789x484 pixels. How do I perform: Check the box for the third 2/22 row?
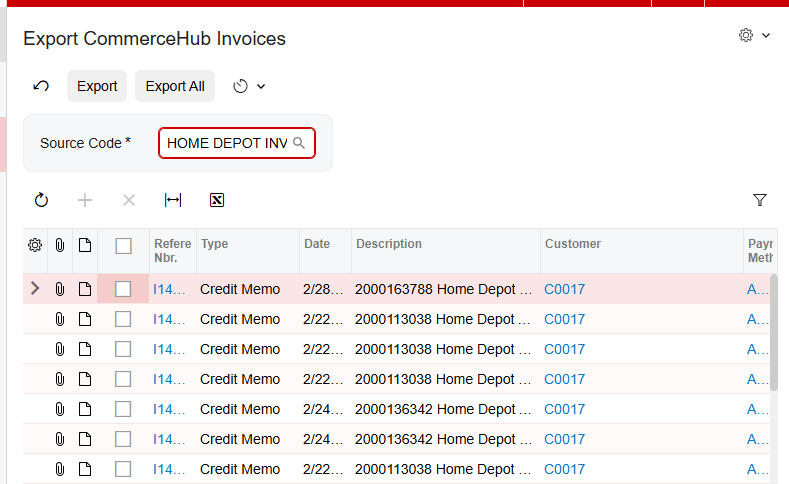coord(123,379)
